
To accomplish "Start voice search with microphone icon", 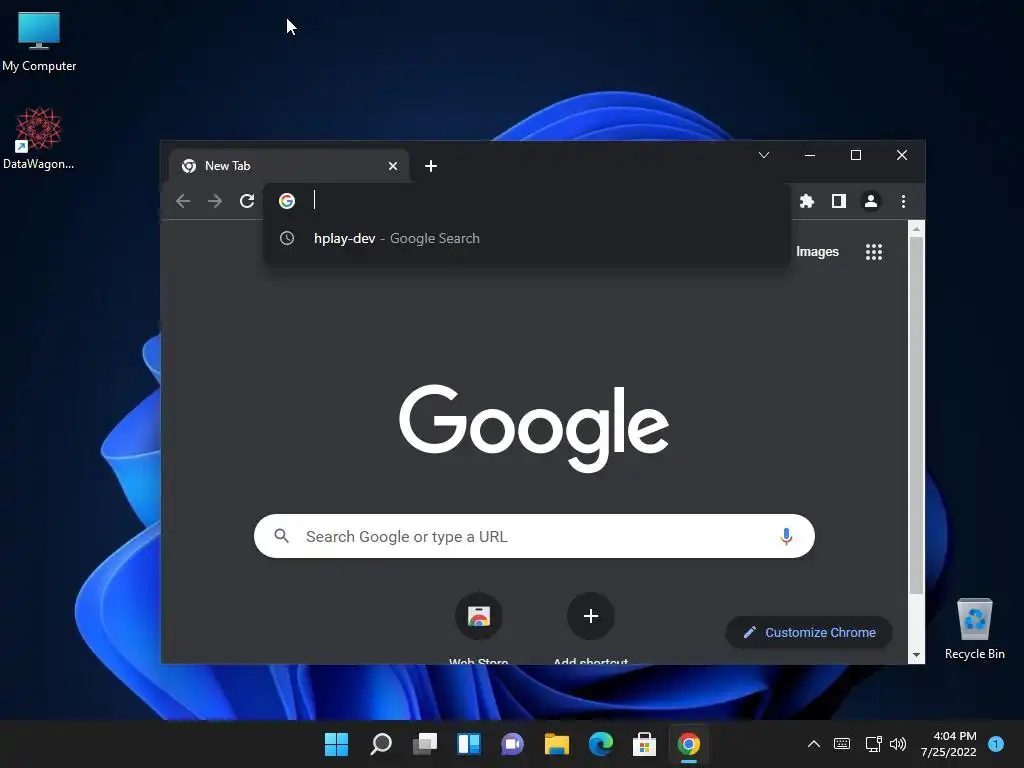I will coord(786,536).
